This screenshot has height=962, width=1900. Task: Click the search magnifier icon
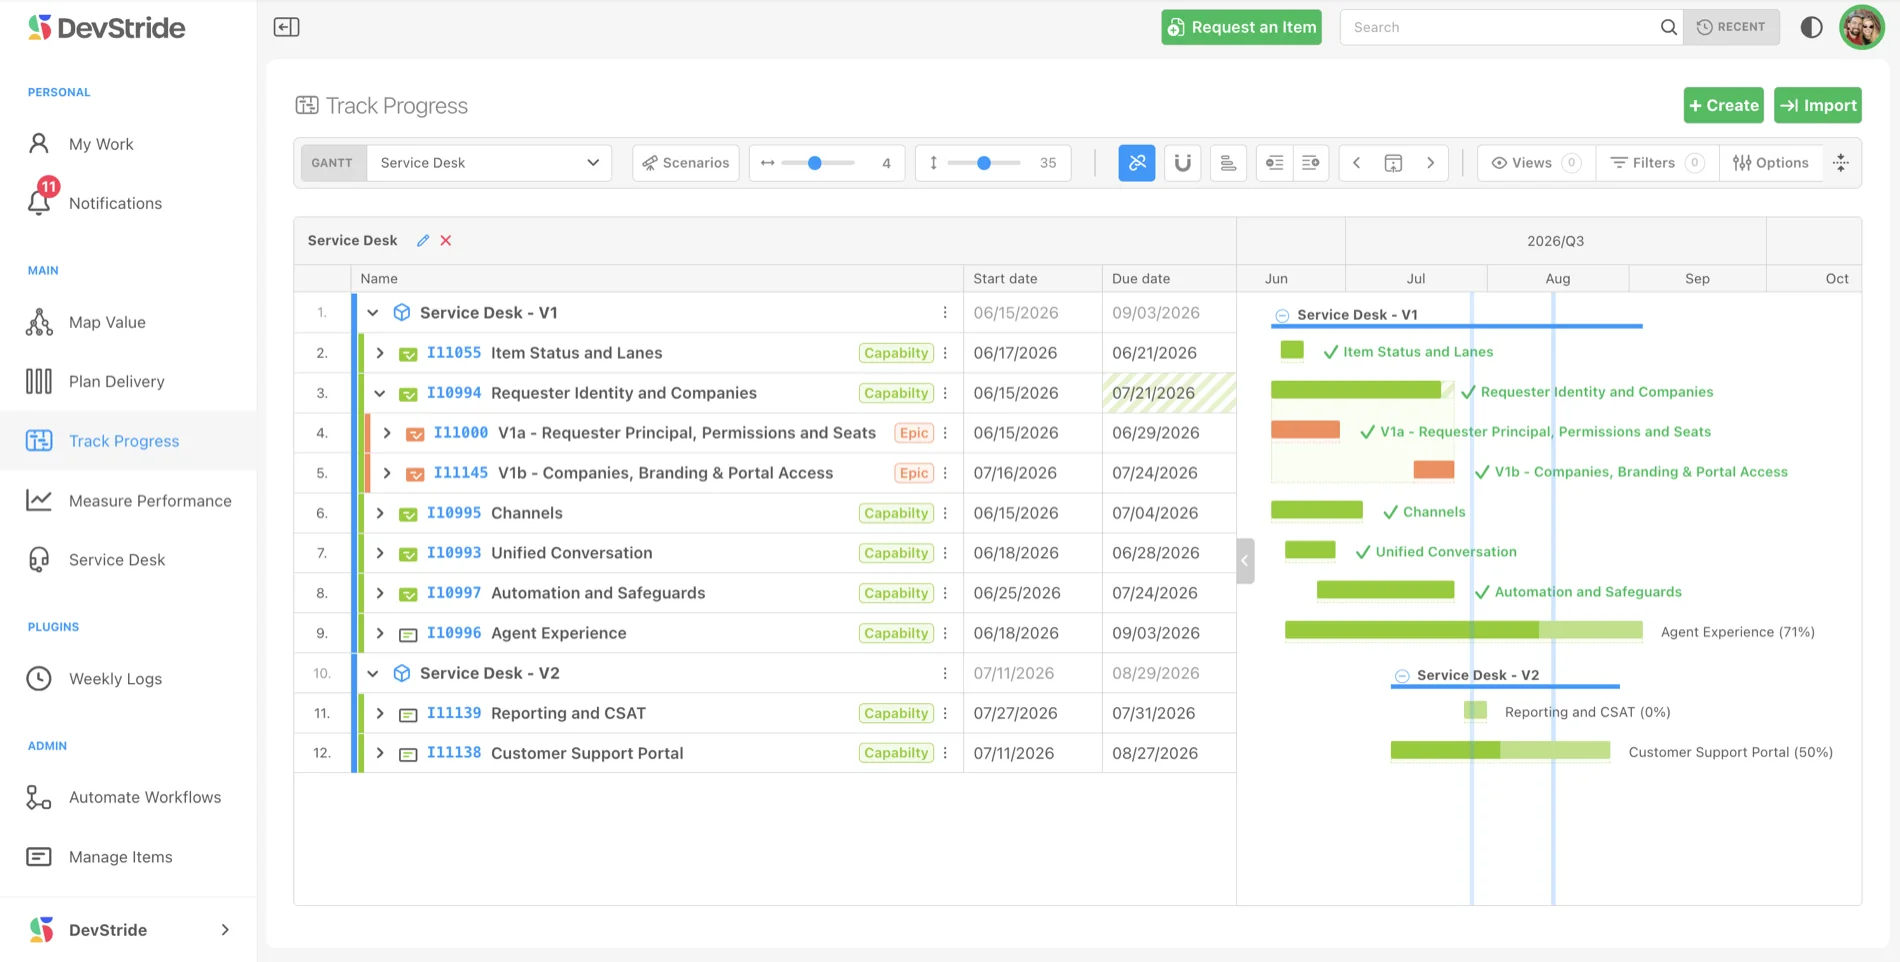[x=1668, y=27]
